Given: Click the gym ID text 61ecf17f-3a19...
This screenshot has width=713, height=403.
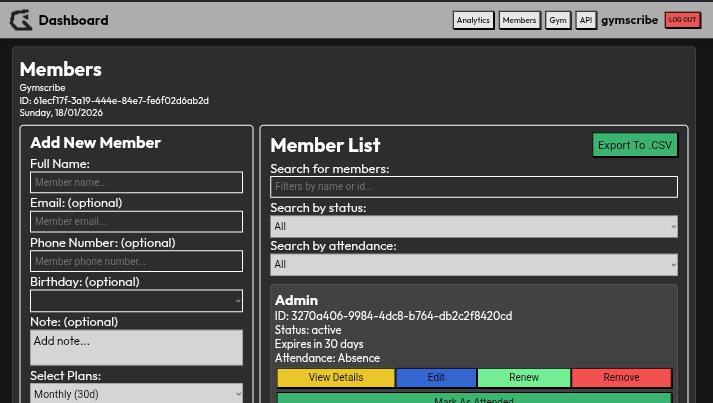Looking at the screenshot, I should coord(114,101).
